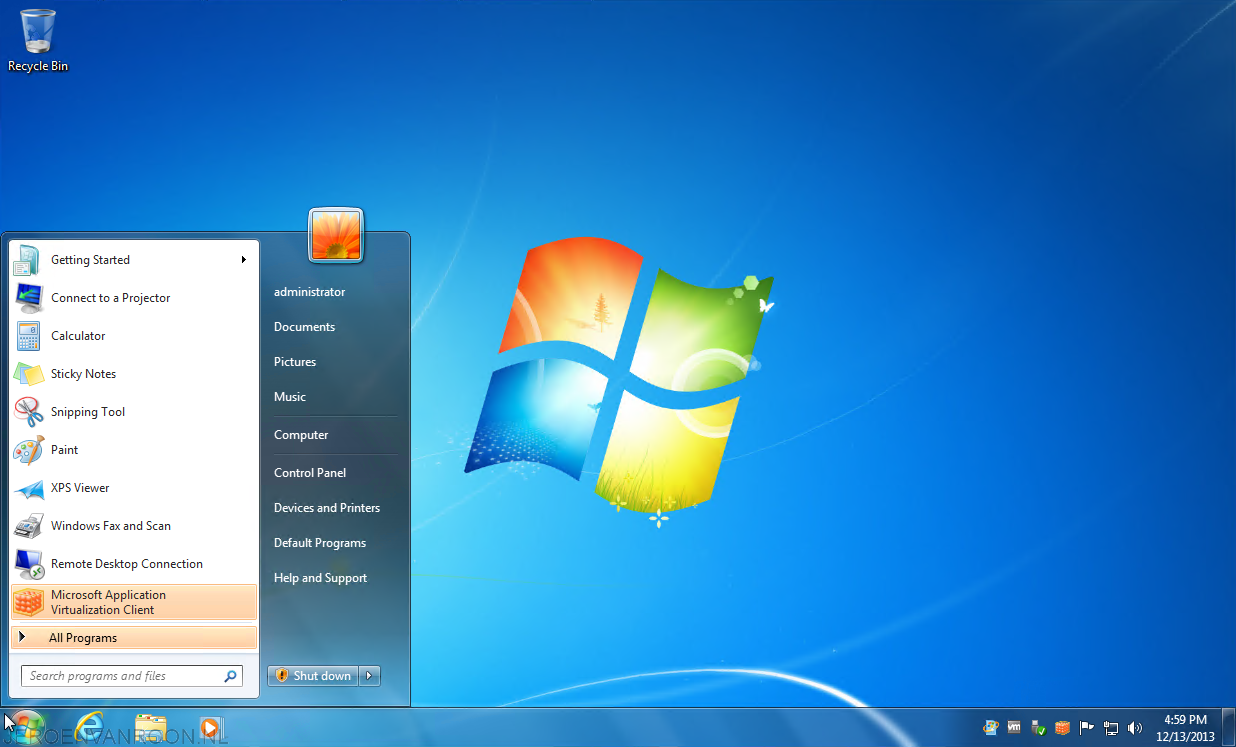Click the Start orb button
1236x747 pixels.
coord(25,728)
